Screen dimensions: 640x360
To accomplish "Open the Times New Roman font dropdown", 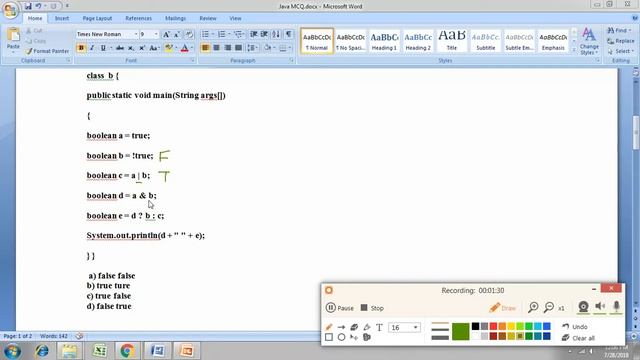I will [136, 34].
